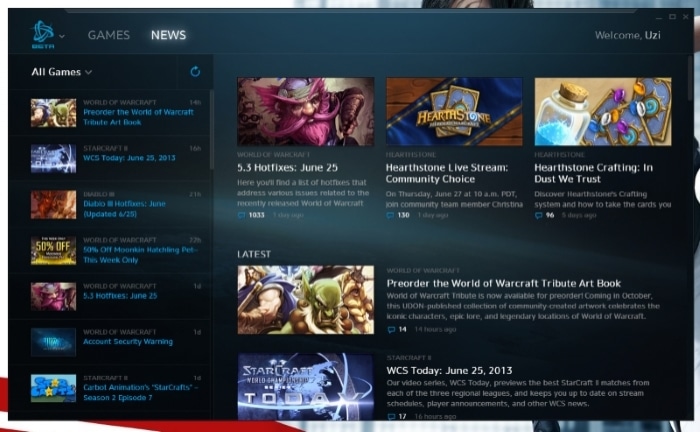
Task: Open the featured Hearthstone crafting jar image
Action: [603, 112]
